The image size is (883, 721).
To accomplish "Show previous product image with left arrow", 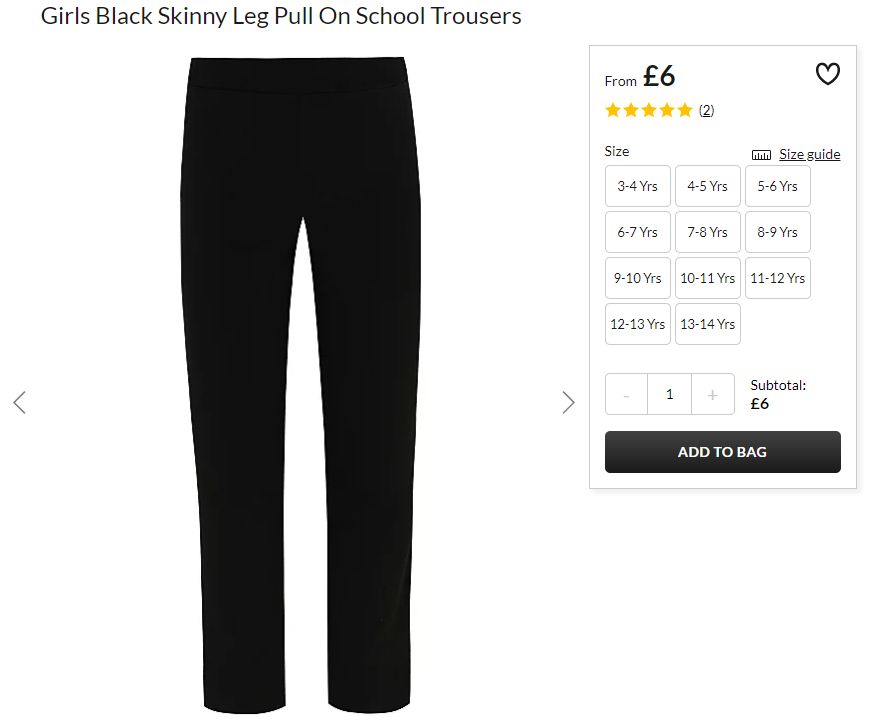I will [20, 403].
